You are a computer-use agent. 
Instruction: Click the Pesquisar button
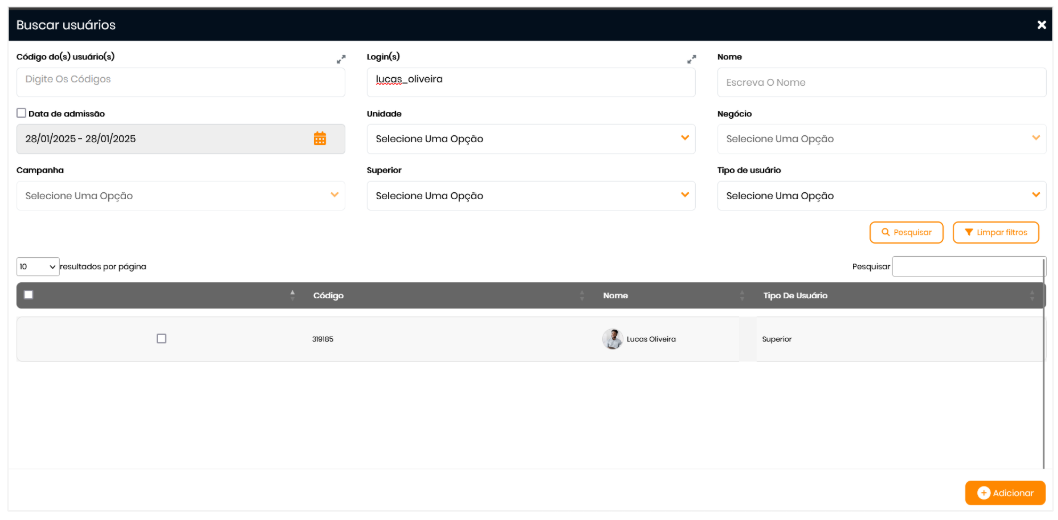click(906, 232)
